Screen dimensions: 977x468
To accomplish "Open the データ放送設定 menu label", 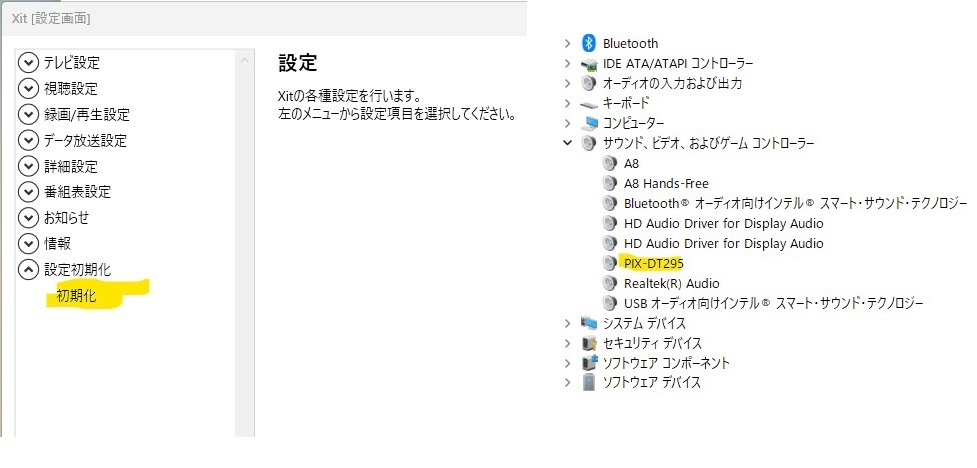I will pyautogui.click(x=85, y=141).
